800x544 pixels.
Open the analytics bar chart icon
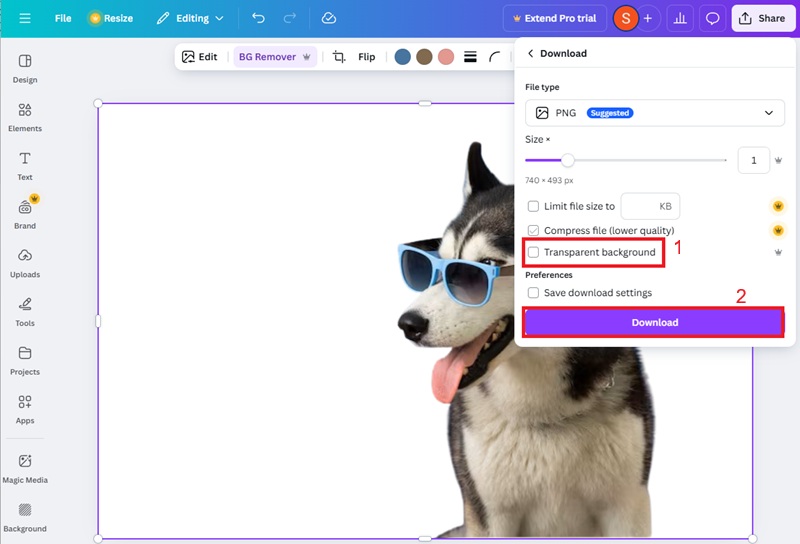680,18
